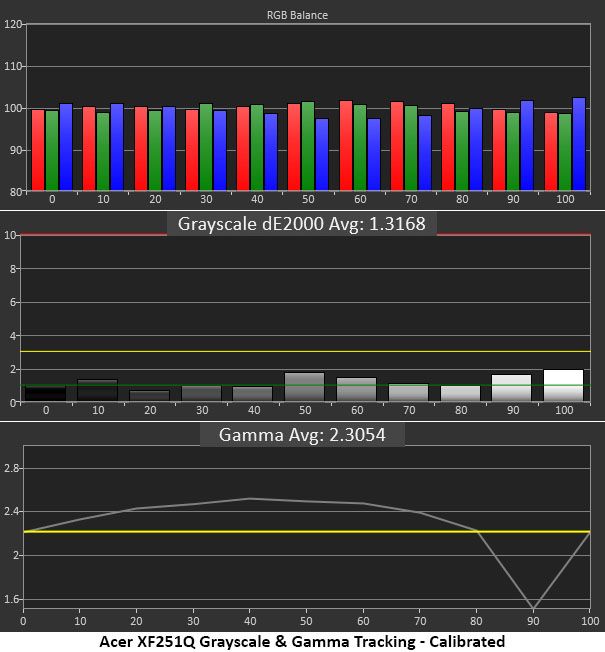Viewport: 605px width, 652px height.
Task: Click the white dE bar at 100 in Grayscale chart
Action: pos(564,385)
